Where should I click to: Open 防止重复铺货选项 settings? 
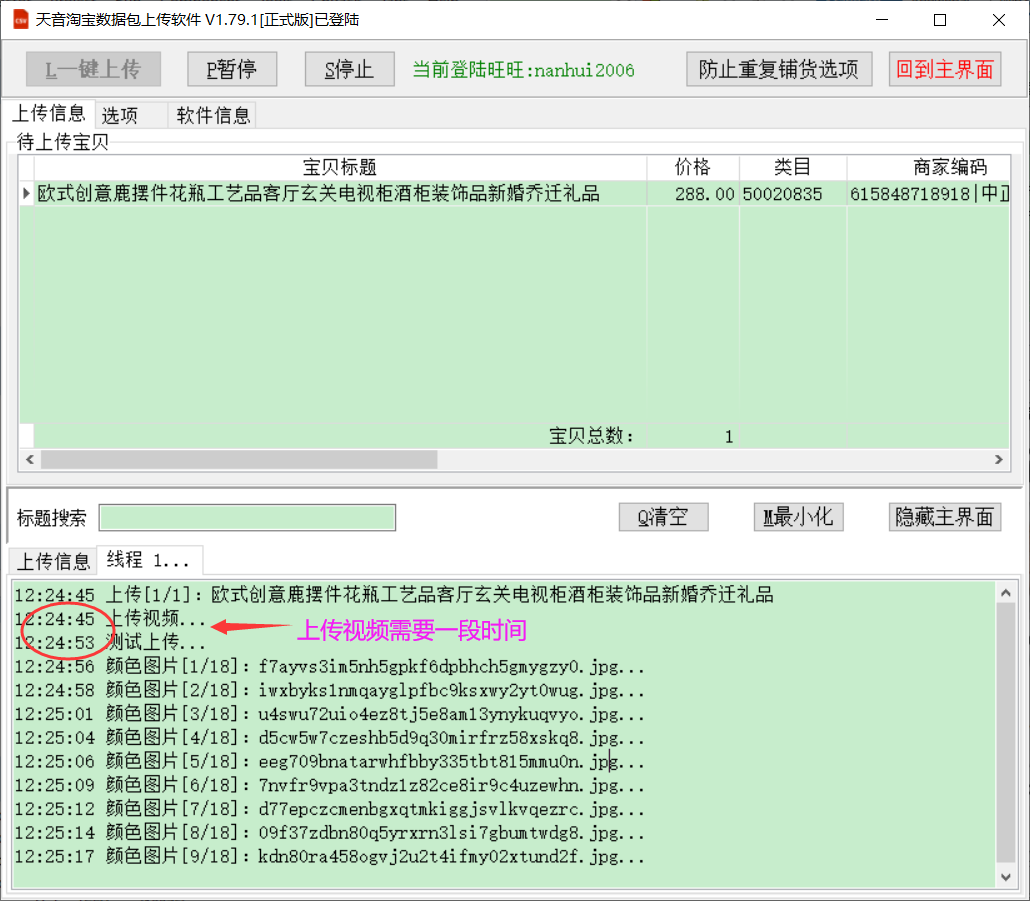[779, 69]
